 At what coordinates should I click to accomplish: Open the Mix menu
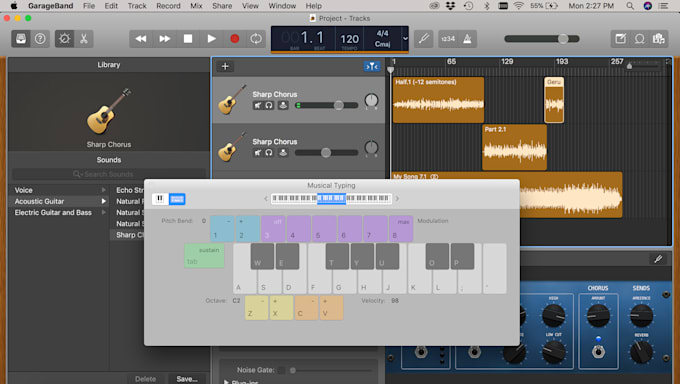pyautogui.click(x=196, y=6)
